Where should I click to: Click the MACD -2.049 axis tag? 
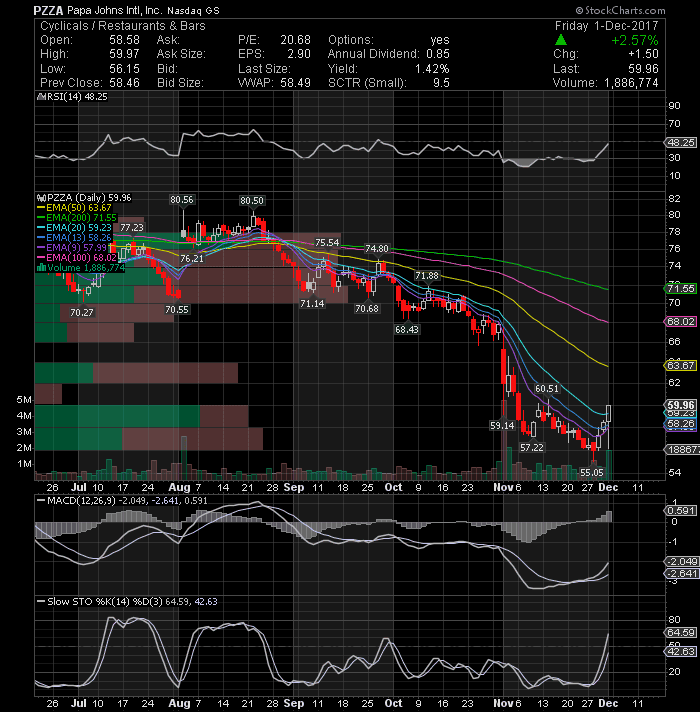click(680, 562)
